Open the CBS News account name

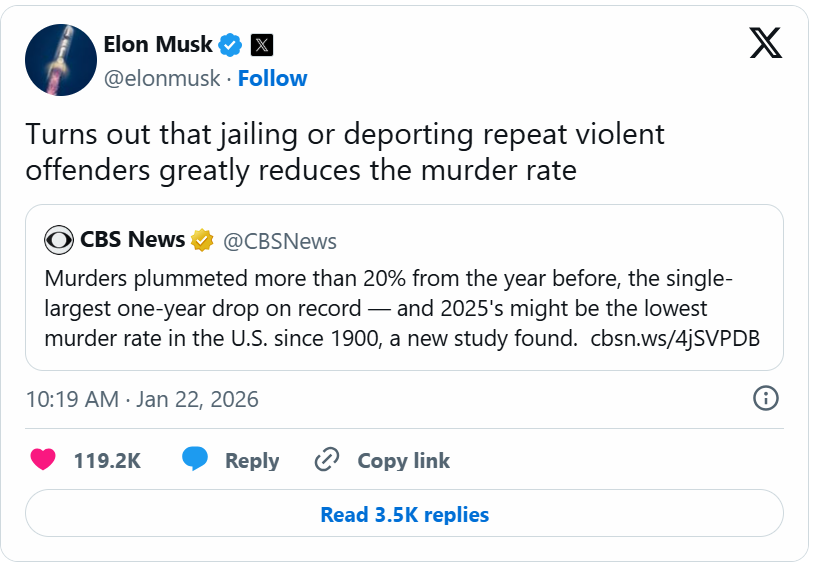pos(132,240)
